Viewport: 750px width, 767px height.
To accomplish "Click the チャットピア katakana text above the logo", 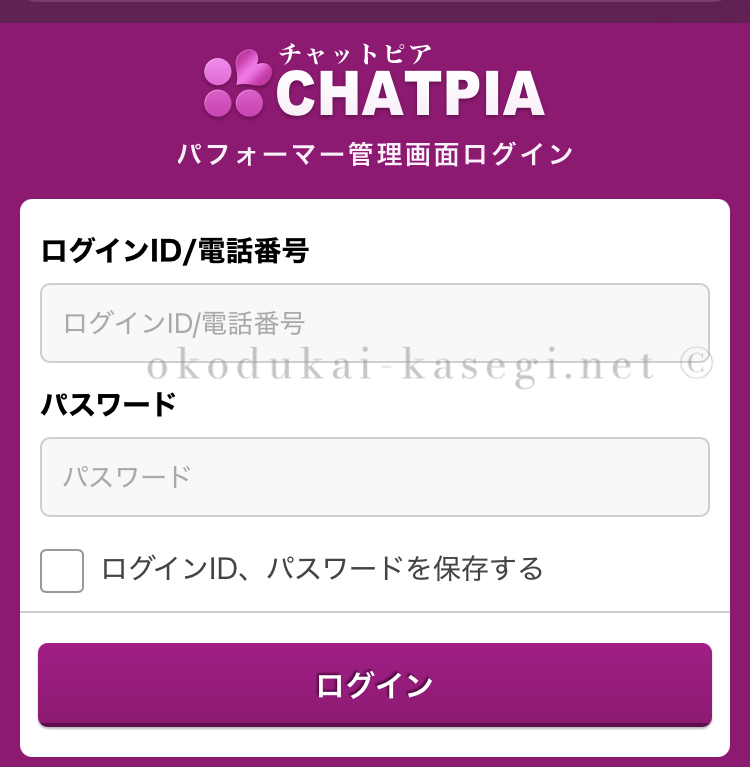I will 356,50.
